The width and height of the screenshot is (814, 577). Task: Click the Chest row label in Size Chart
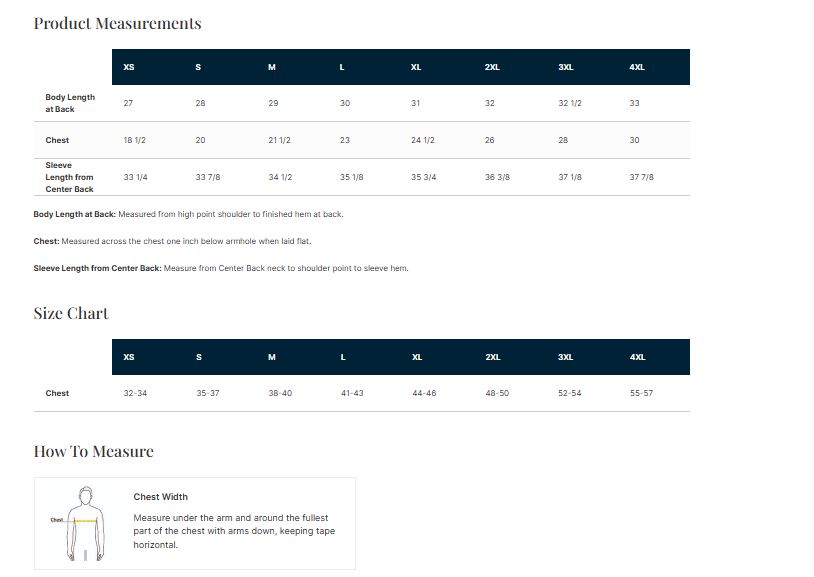click(x=58, y=393)
